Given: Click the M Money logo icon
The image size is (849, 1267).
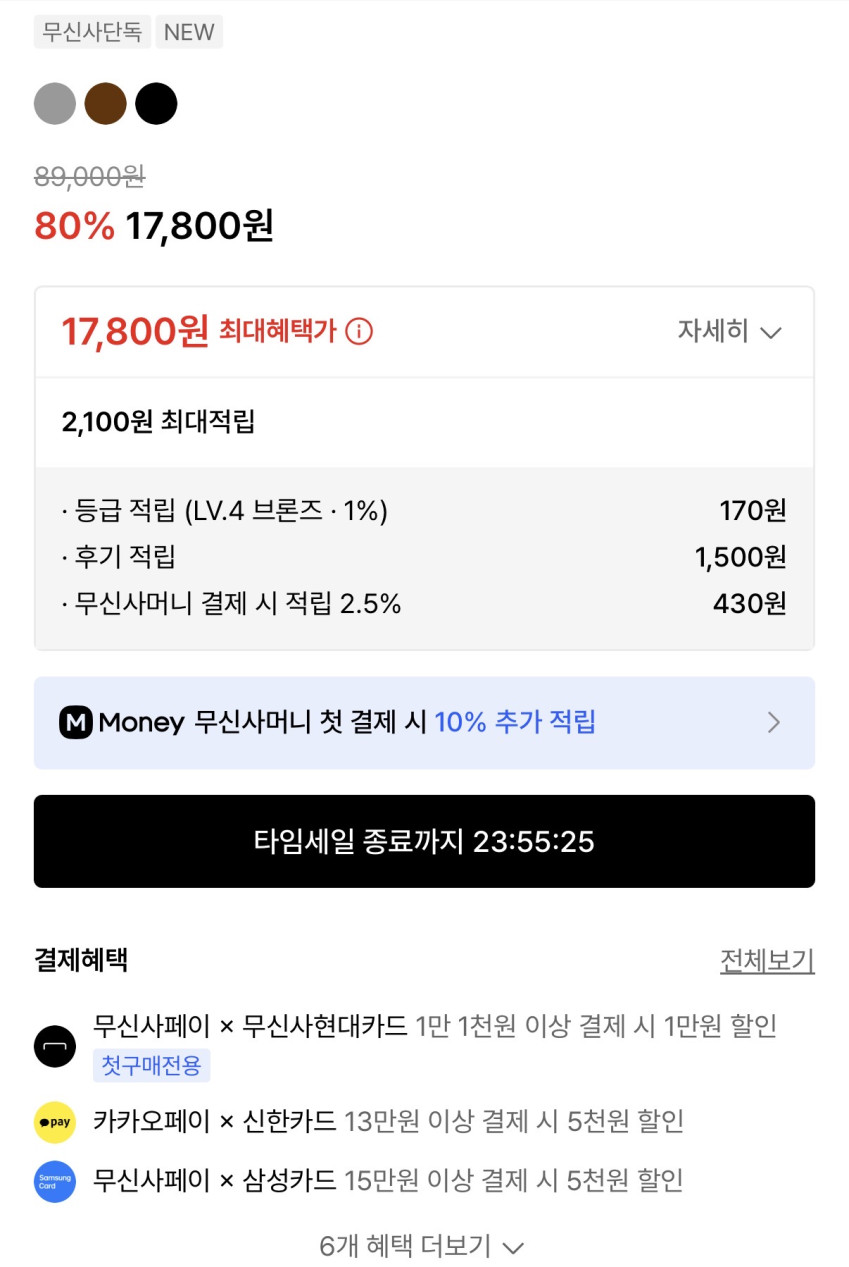Looking at the screenshot, I should (76, 722).
